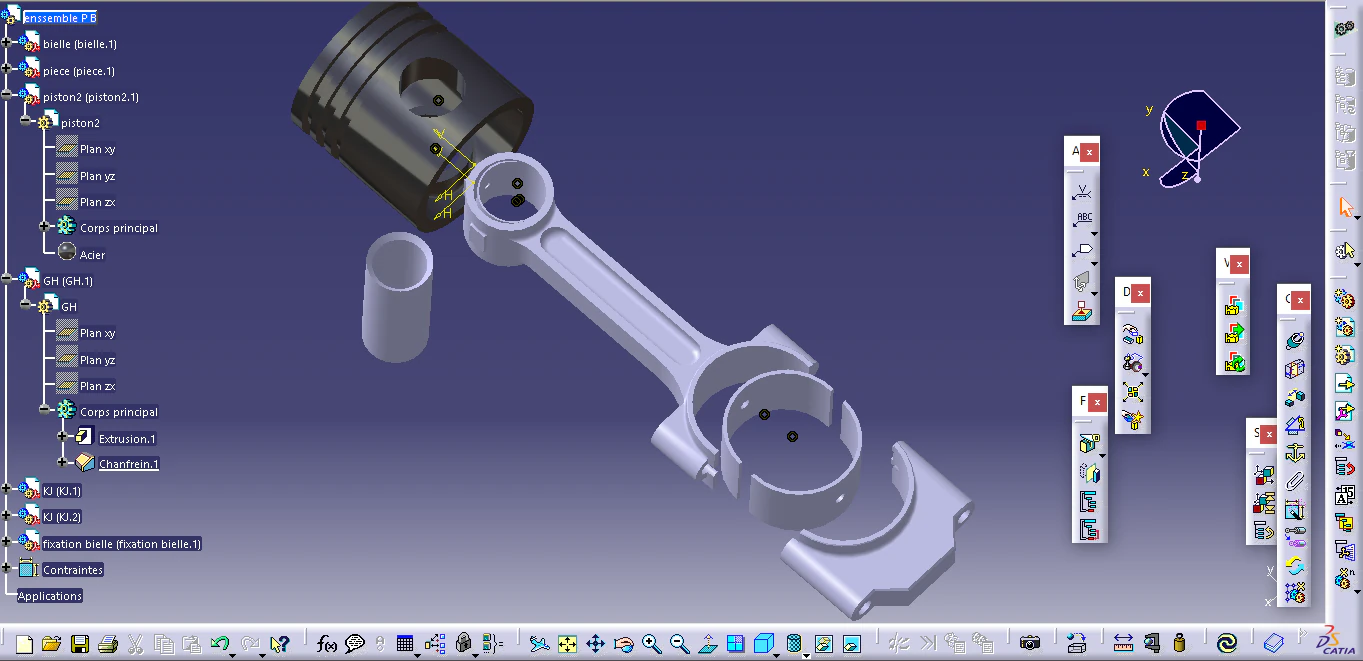Select the Normal View tool

(x=707, y=643)
